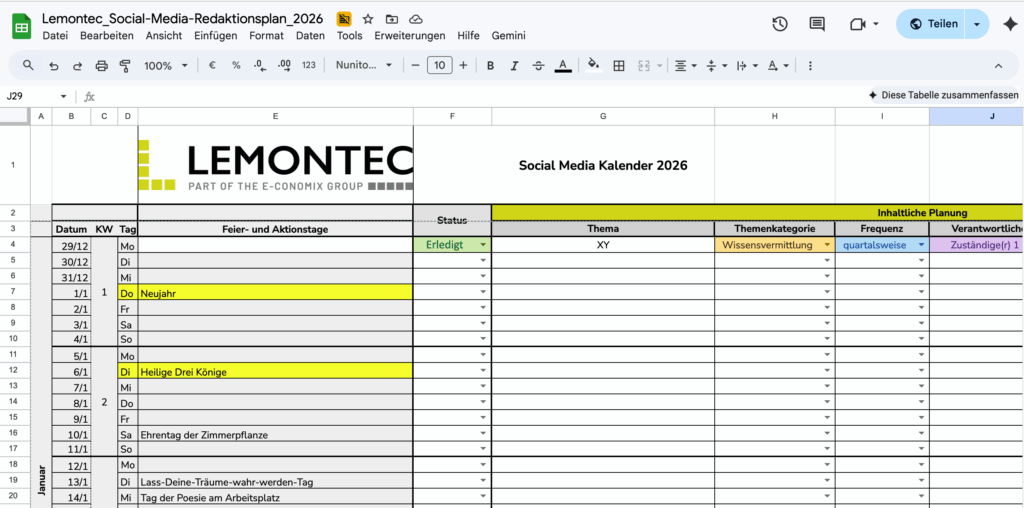Viewport: 1024px width, 508px height.
Task: Toggle strikethrough formatting
Action: (539, 66)
